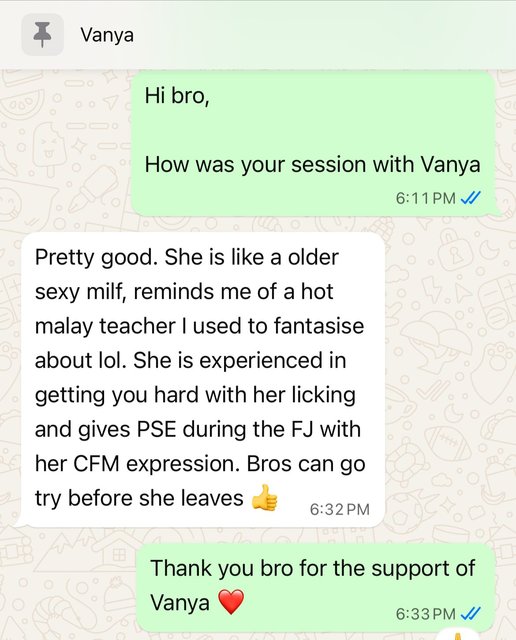Tap the thumbs up emoji in received message
Viewport: 516px width, 640px height.
[265, 498]
